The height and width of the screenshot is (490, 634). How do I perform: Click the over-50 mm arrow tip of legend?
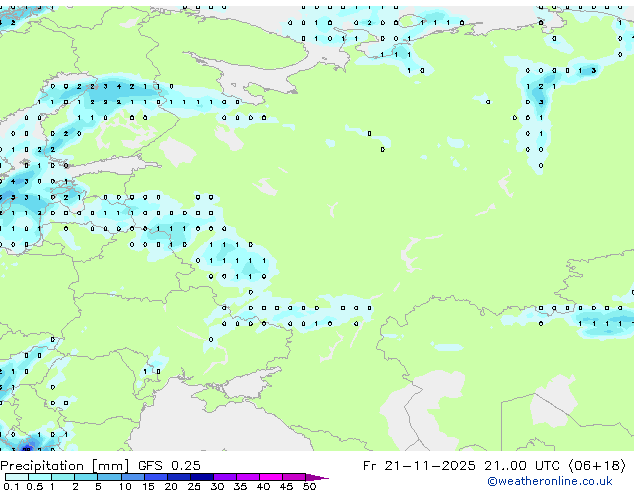click(317, 477)
